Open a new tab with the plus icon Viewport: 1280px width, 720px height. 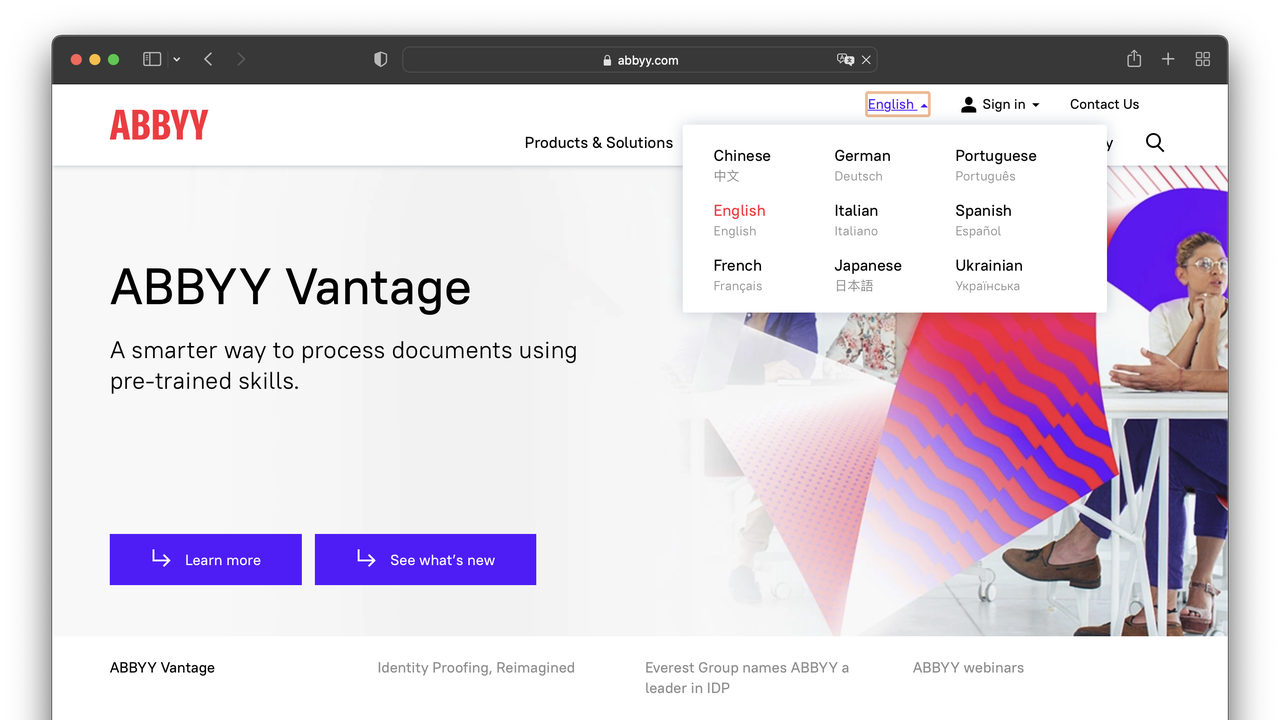pyautogui.click(x=1168, y=60)
